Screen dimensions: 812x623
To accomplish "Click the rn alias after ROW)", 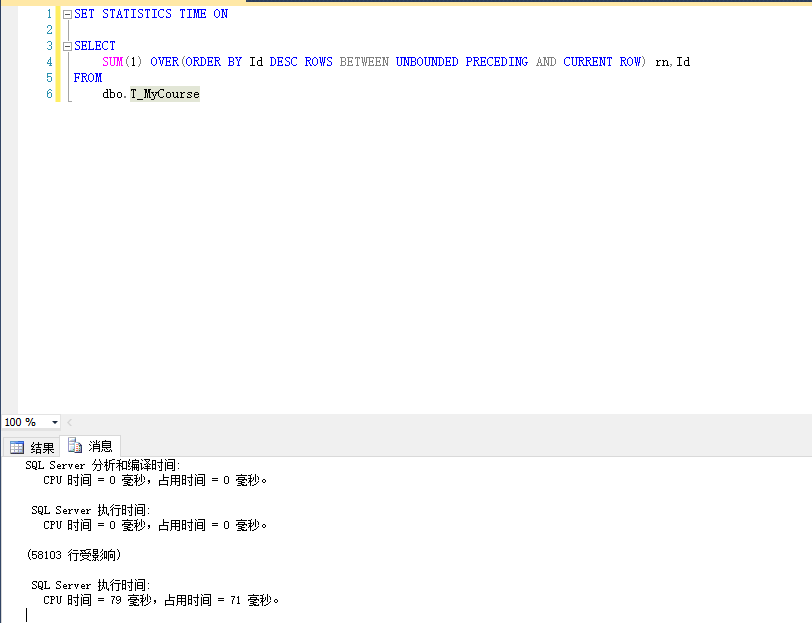I will [660, 62].
